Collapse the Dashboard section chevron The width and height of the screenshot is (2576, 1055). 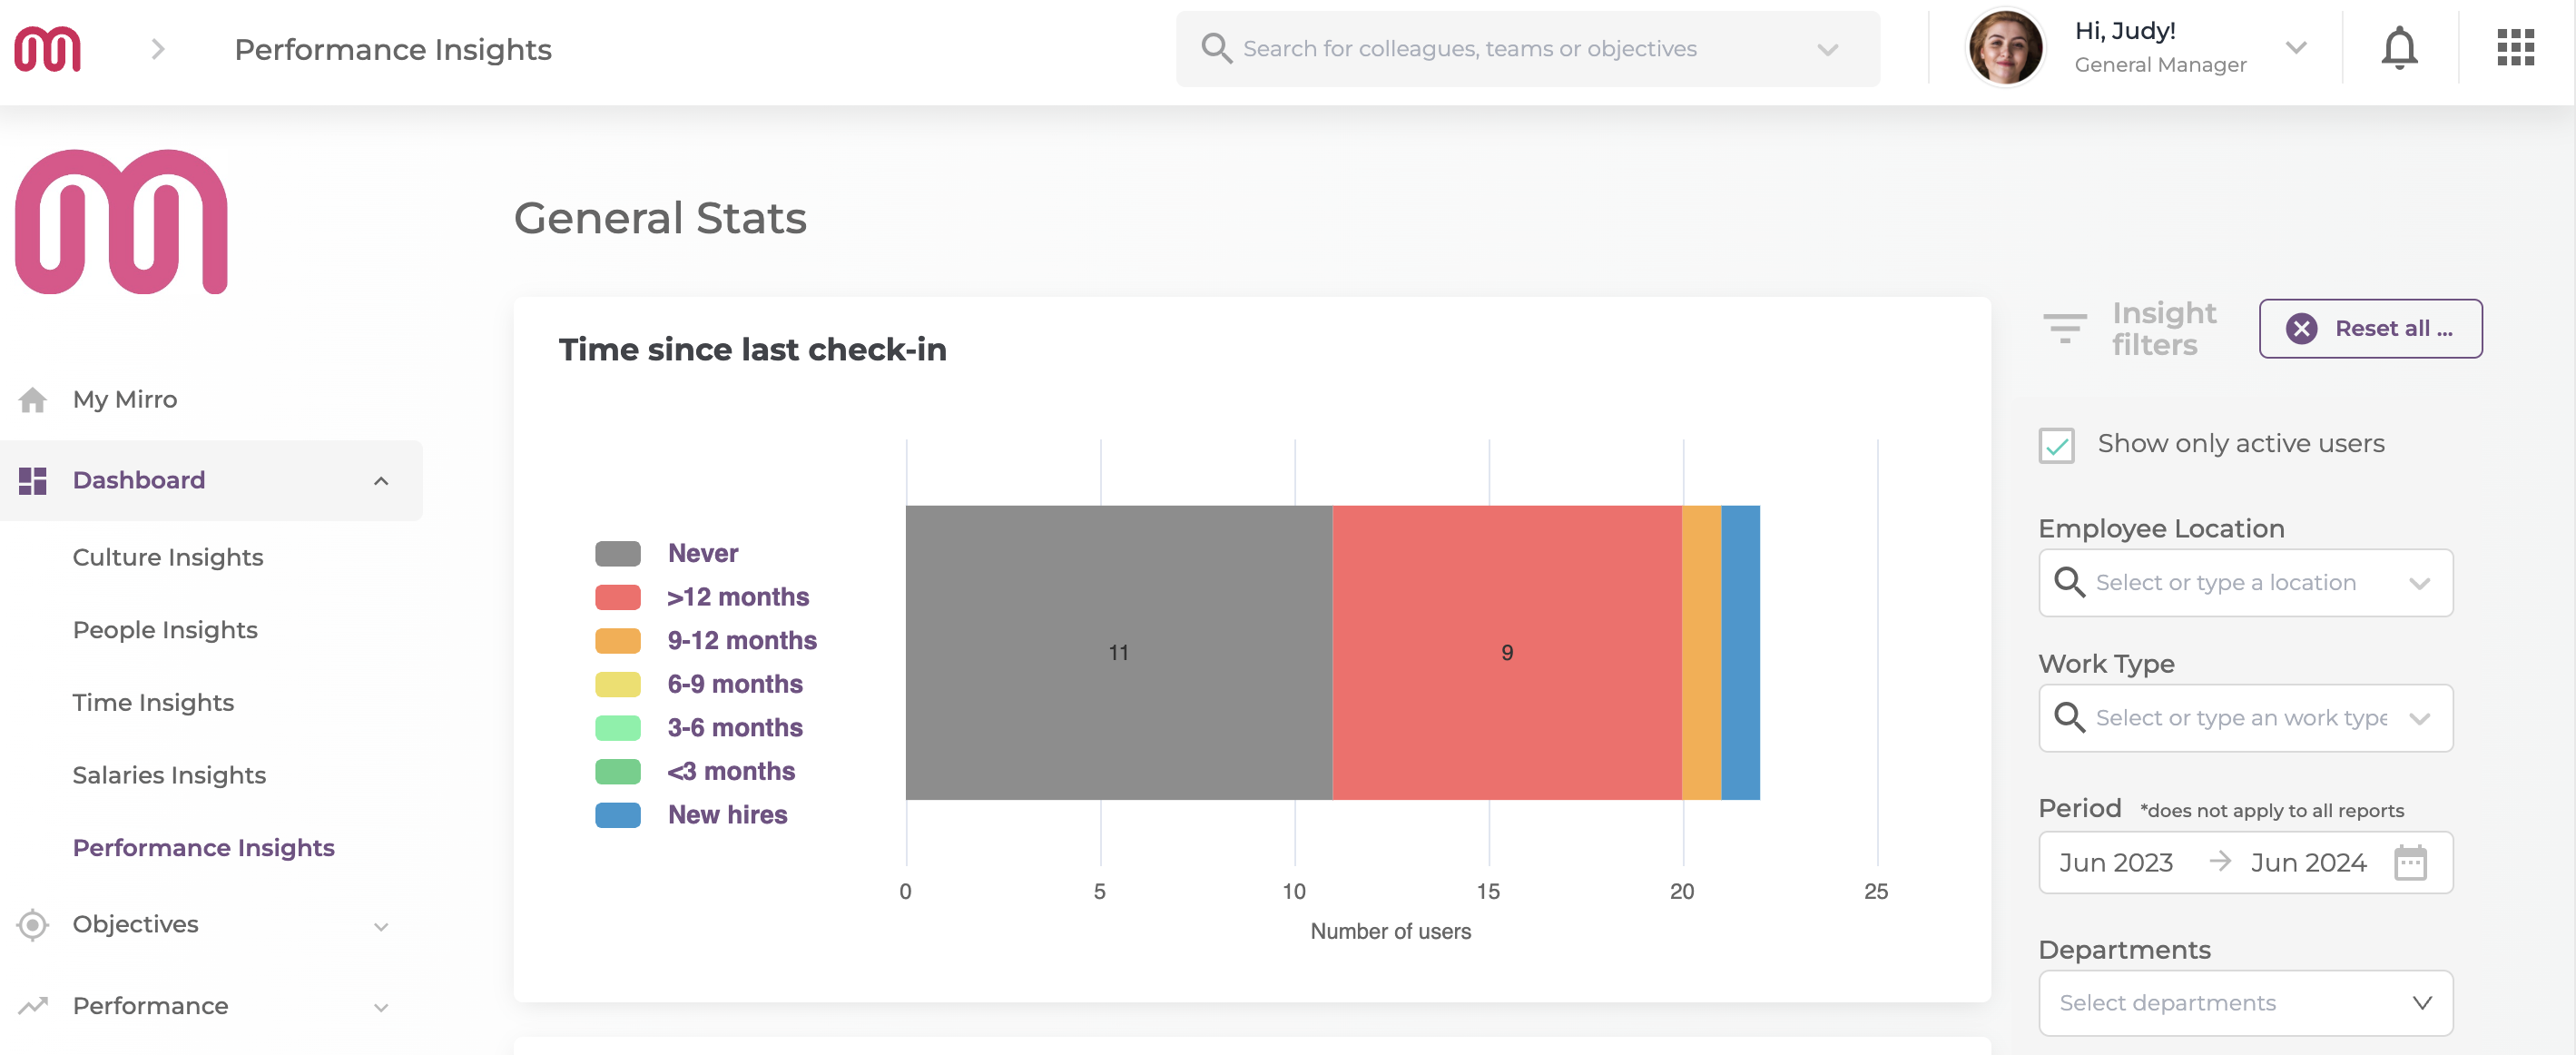pos(380,480)
